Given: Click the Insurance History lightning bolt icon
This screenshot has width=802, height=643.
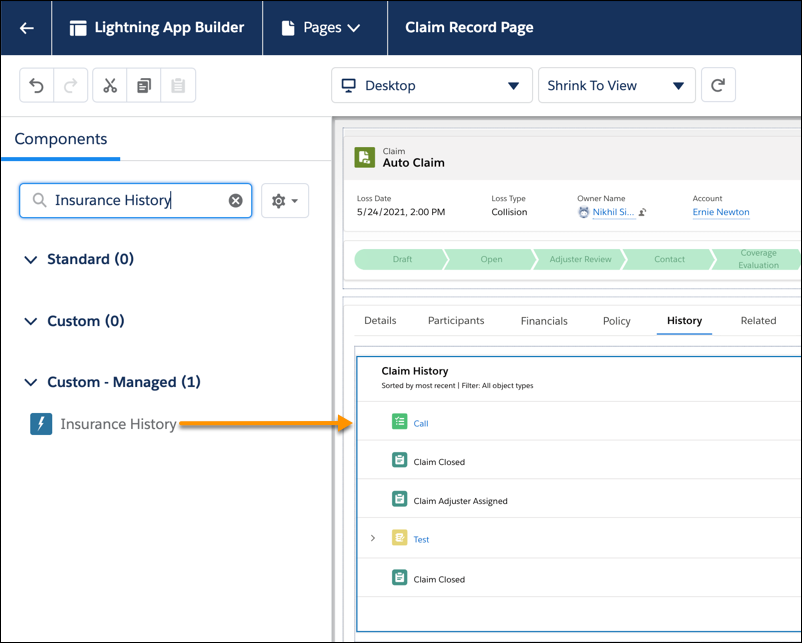Looking at the screenshot, I should tap(41, 424).
